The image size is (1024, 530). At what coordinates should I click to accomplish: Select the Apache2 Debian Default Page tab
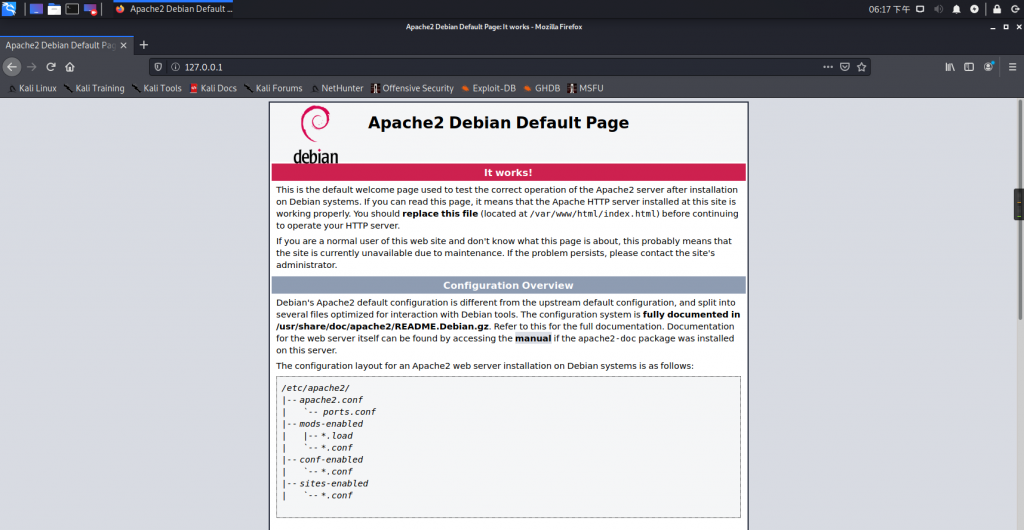(61, 45)
